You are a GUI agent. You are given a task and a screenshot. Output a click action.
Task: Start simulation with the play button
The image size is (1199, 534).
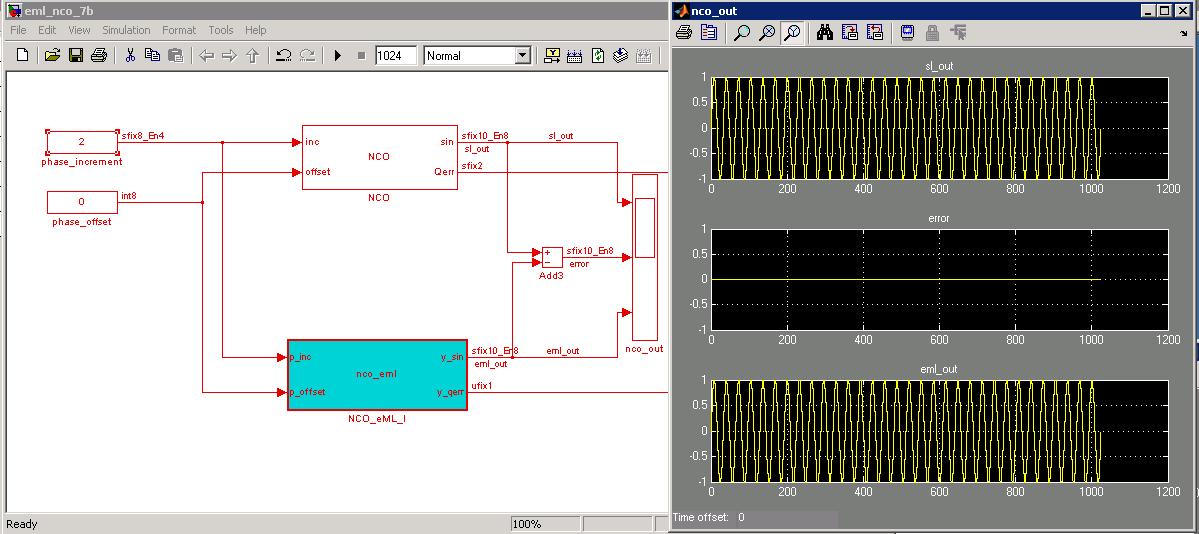[337, 55]
